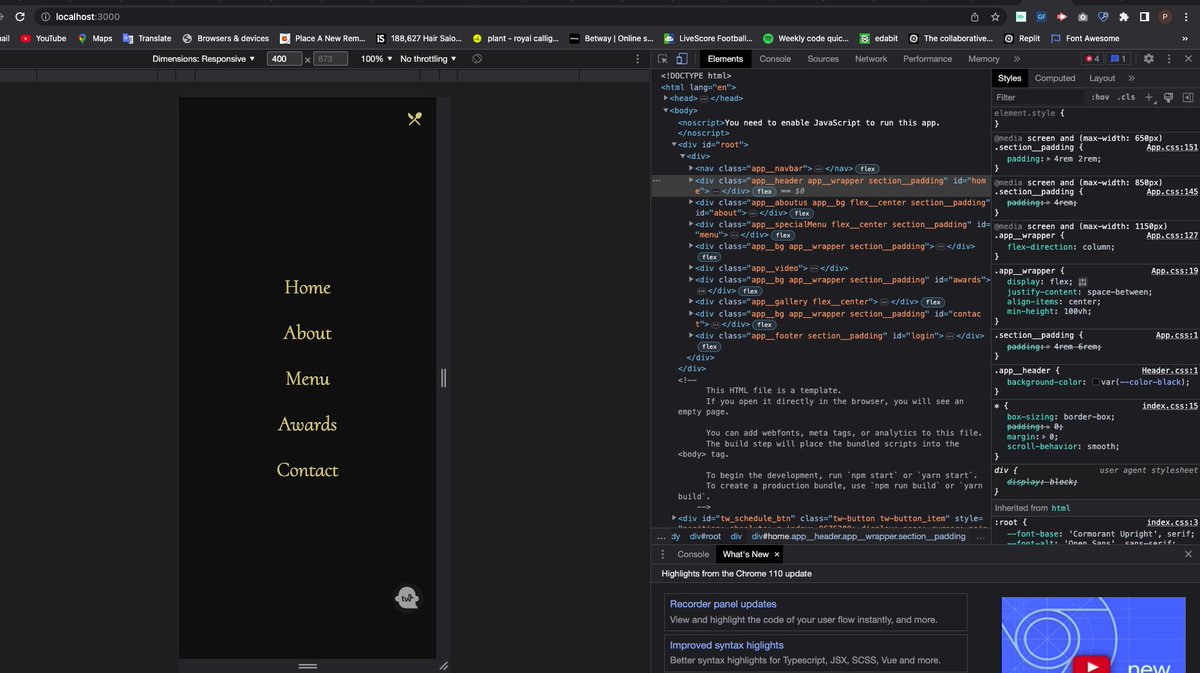Image resolution: width=1200 pixels, height=673 pixels.
Task: Open Chrome three-dot menu
Action: (x=1186, y=17)
